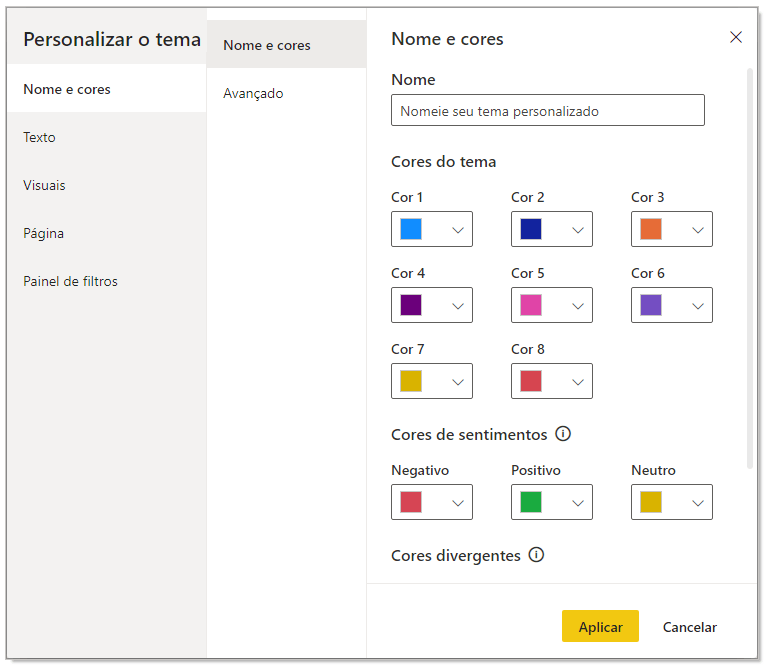Expand the Cor 3 dropdown arrow
The height and width of the screenshot is (665, 765).
click(698, 230)
